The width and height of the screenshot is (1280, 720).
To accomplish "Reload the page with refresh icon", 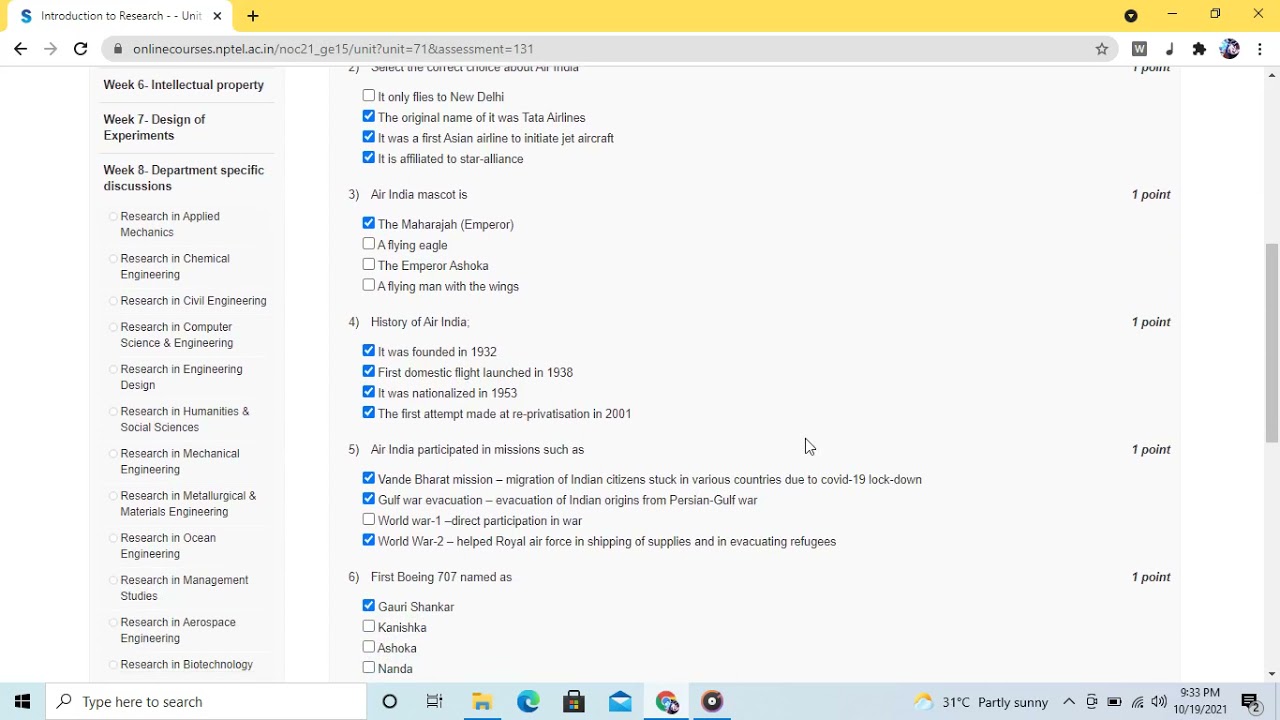I will (81, 48).
